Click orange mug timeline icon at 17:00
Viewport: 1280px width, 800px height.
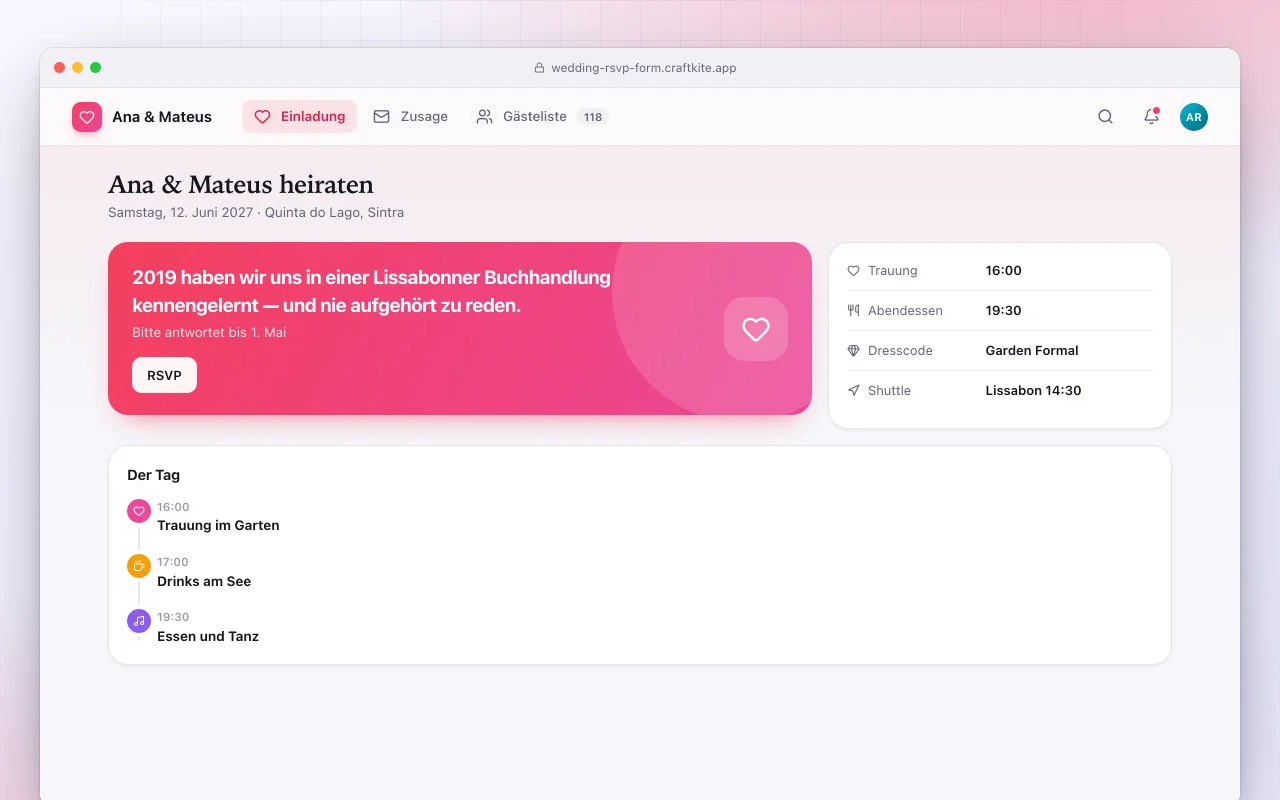(139, 566)
